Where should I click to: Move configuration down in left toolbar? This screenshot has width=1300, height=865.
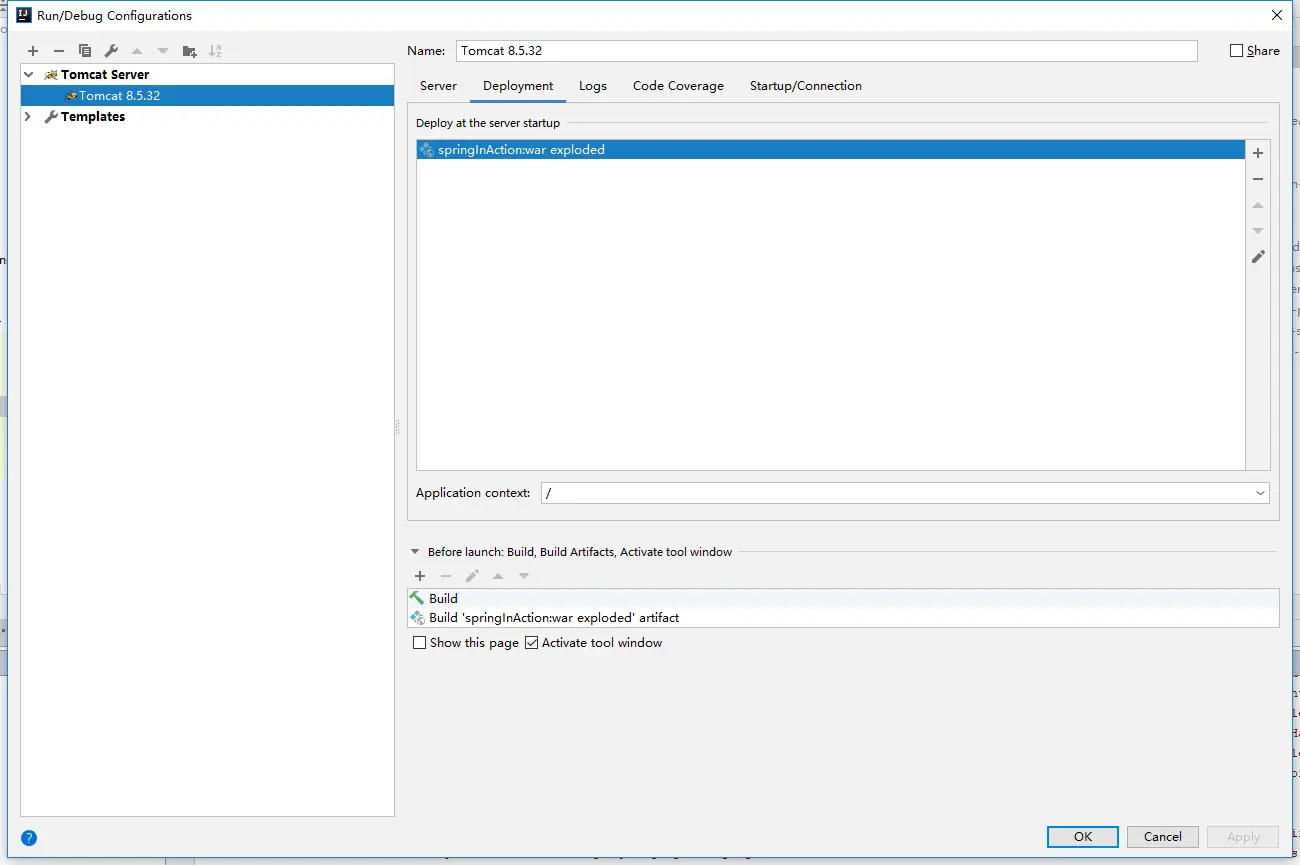point(163,51)
